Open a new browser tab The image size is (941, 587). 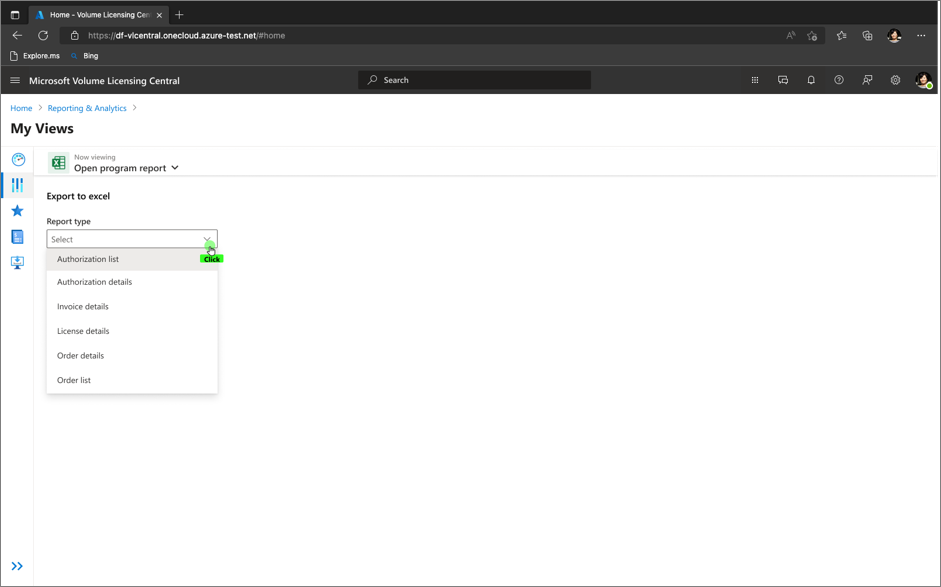tap(179, 14)
